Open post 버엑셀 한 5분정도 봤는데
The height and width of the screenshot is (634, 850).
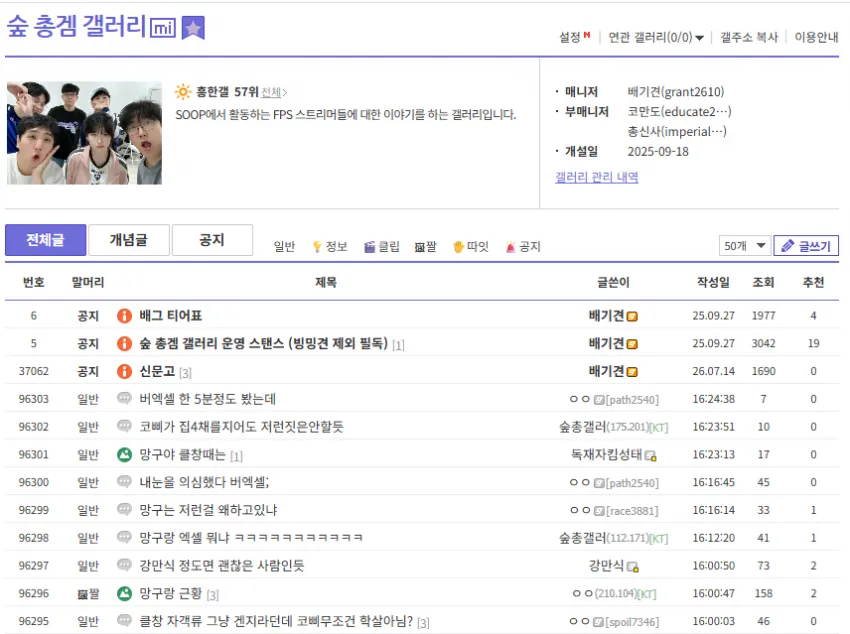208,399
